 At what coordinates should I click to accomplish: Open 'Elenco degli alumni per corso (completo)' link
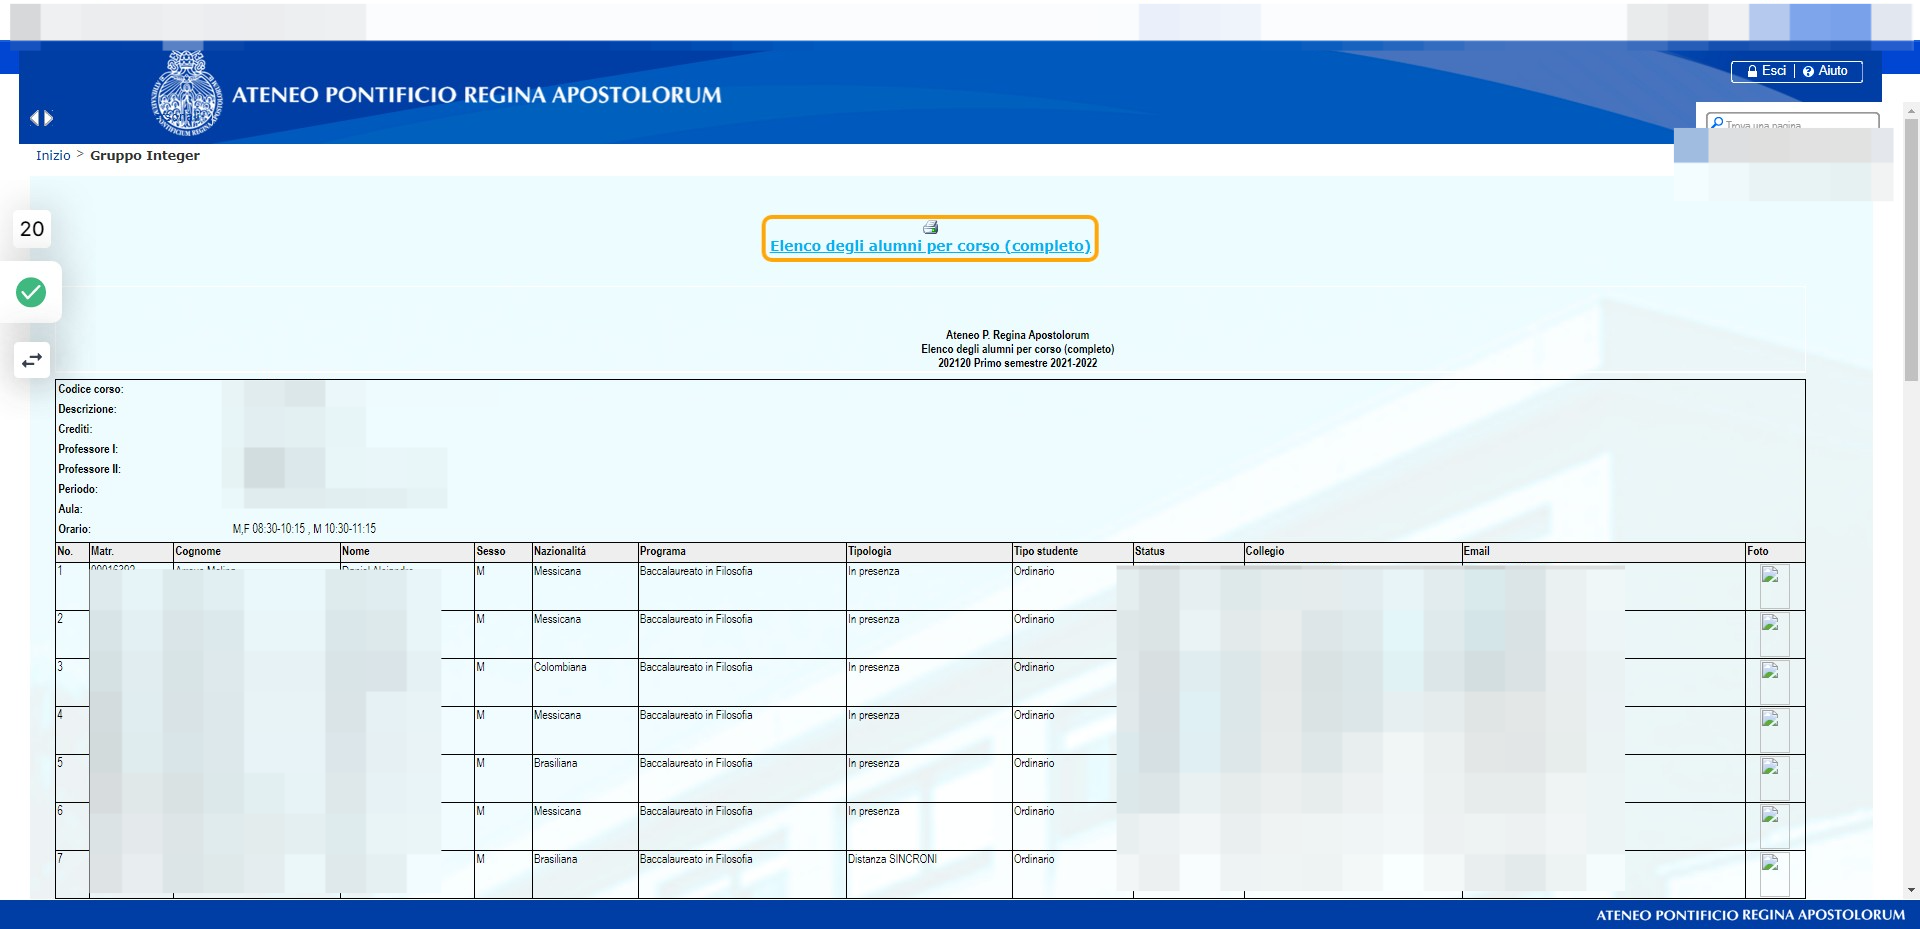(x=930, y=246)
